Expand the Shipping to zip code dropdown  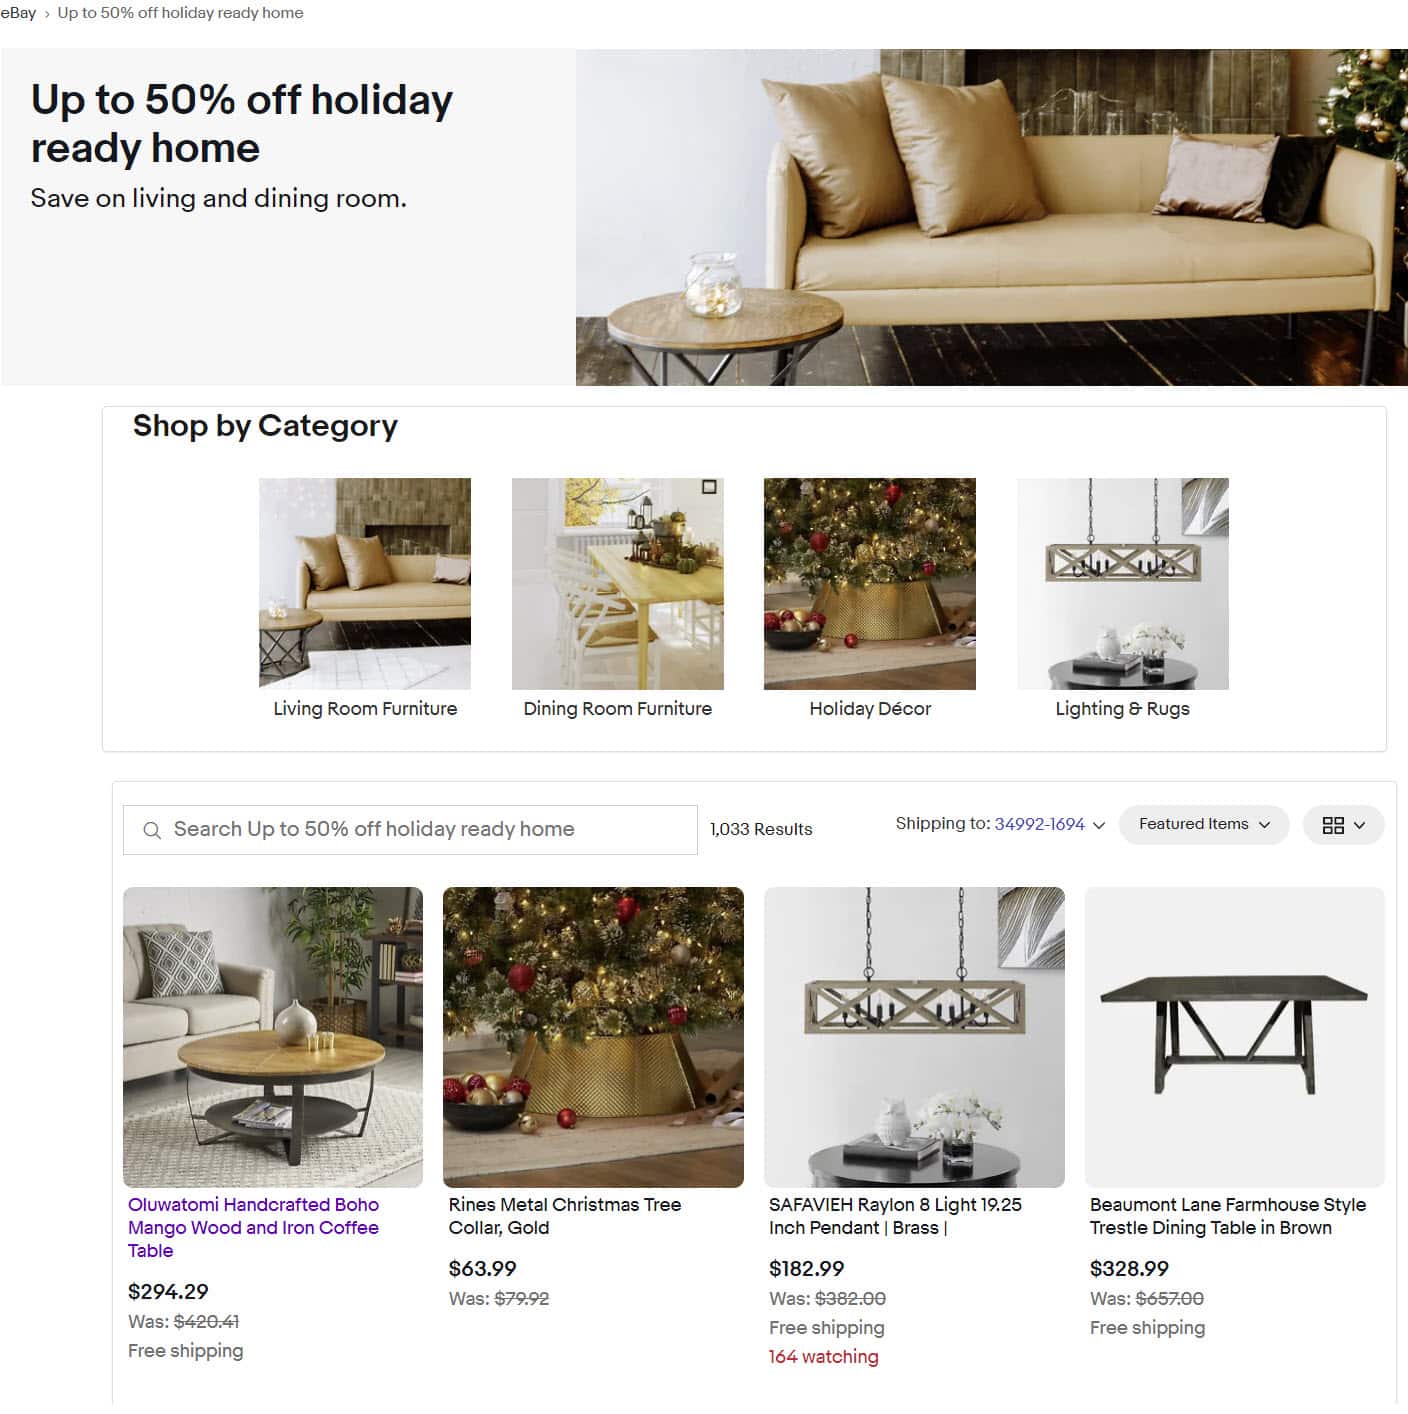[1099, 825]
